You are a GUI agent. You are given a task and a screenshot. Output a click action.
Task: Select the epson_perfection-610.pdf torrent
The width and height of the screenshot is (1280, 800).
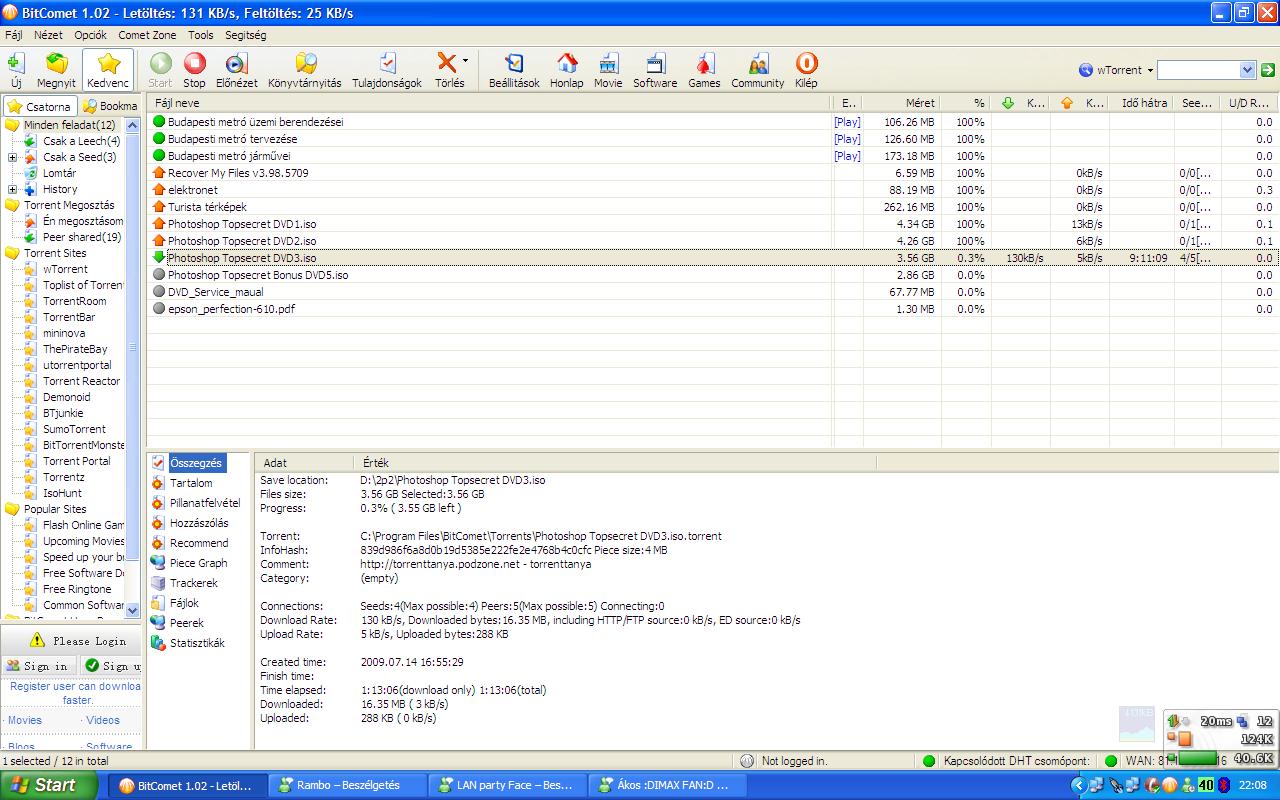click(713, 309)
